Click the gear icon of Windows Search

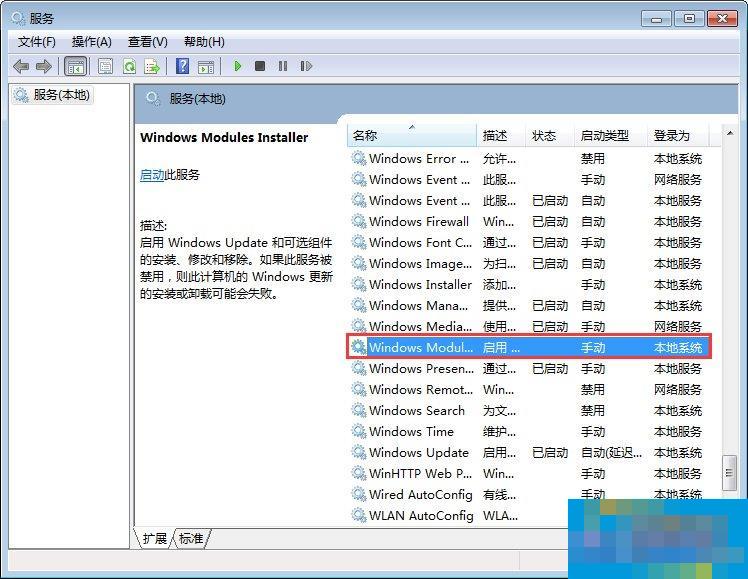pyautogui.click(x=359, y=410)
